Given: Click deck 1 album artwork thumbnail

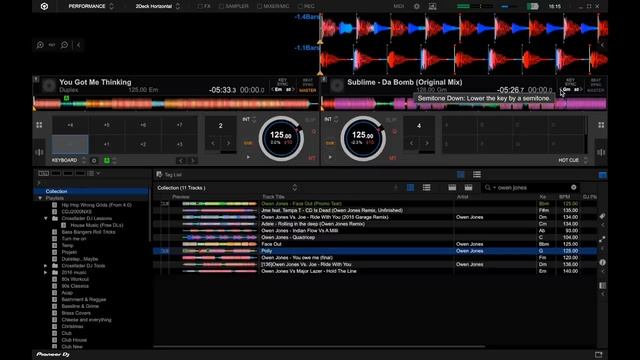Looking at the screenshot, I should (x=49, y=86).
